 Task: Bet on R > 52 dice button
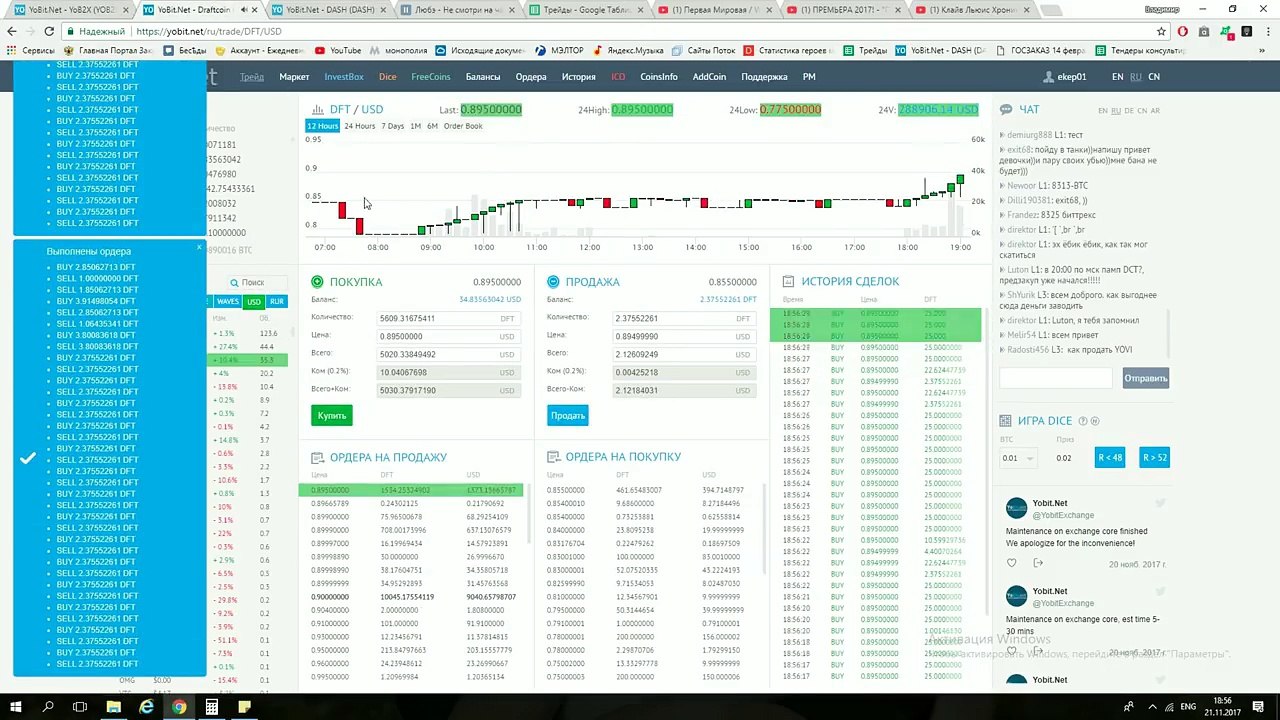(x=1155, y=458)
